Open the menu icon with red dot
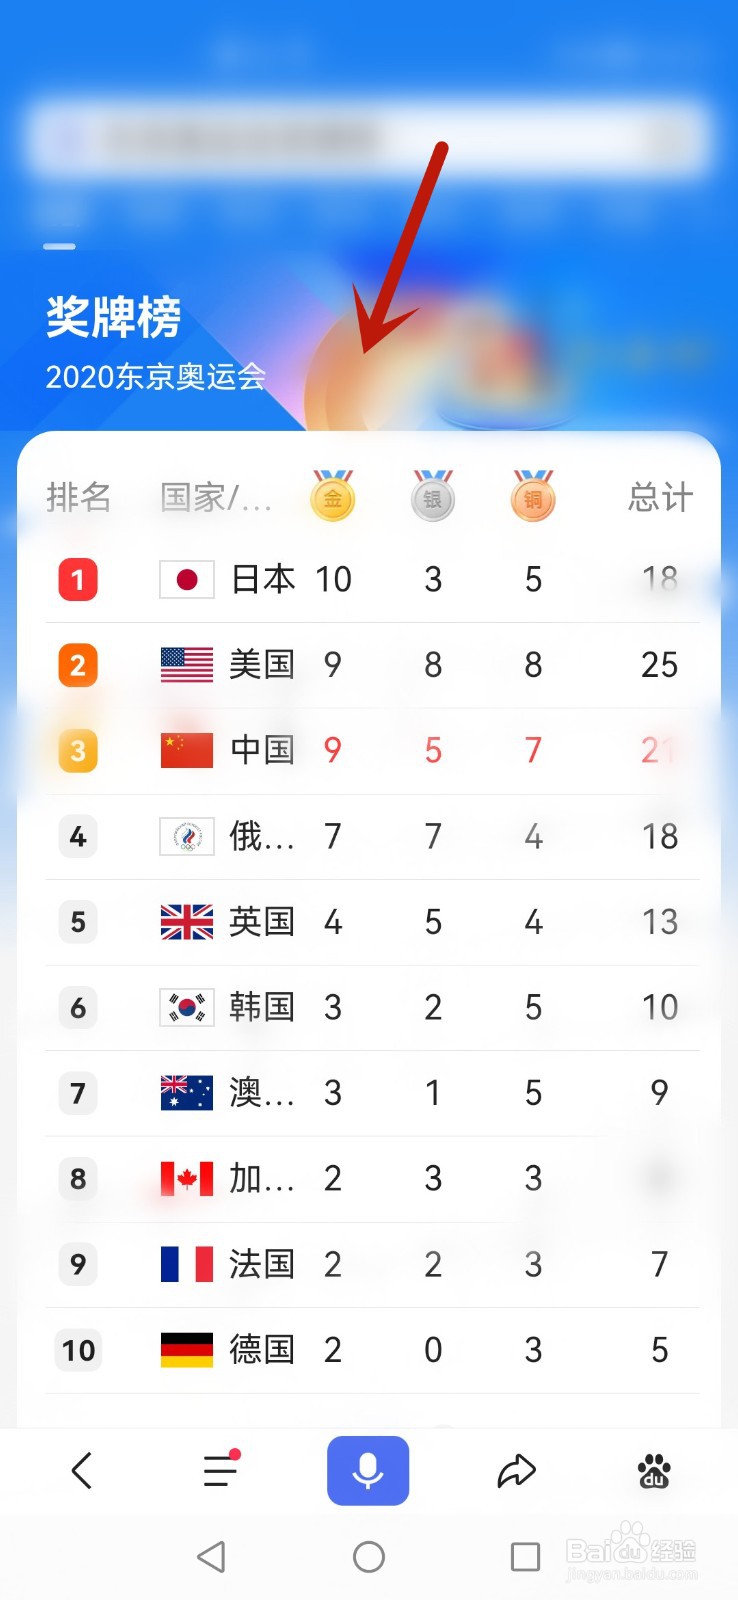738x1600 pixels. pos(221,1469)
